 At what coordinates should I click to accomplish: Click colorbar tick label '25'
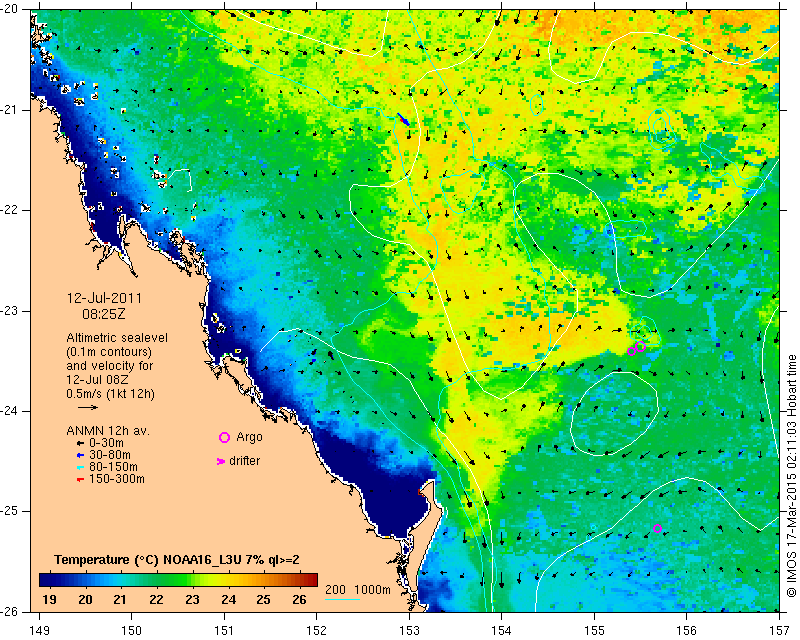263,599
